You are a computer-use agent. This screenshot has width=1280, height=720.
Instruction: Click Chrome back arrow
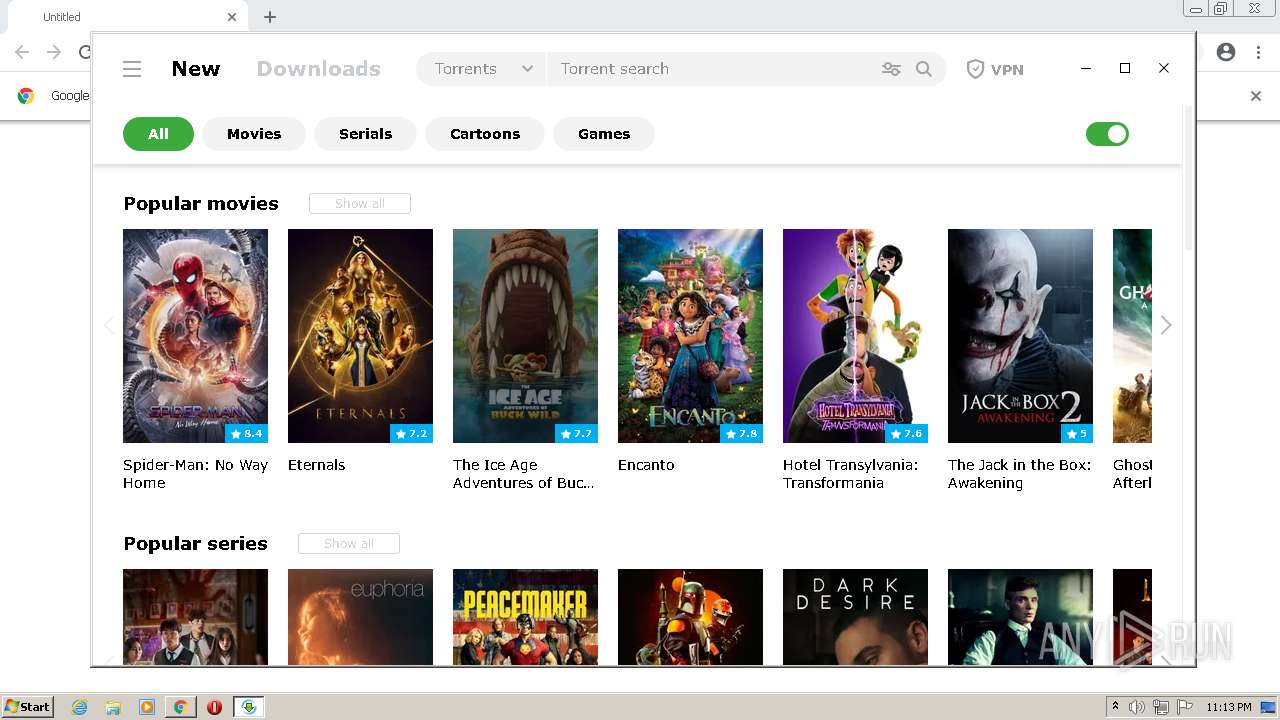tap(22, 52)
